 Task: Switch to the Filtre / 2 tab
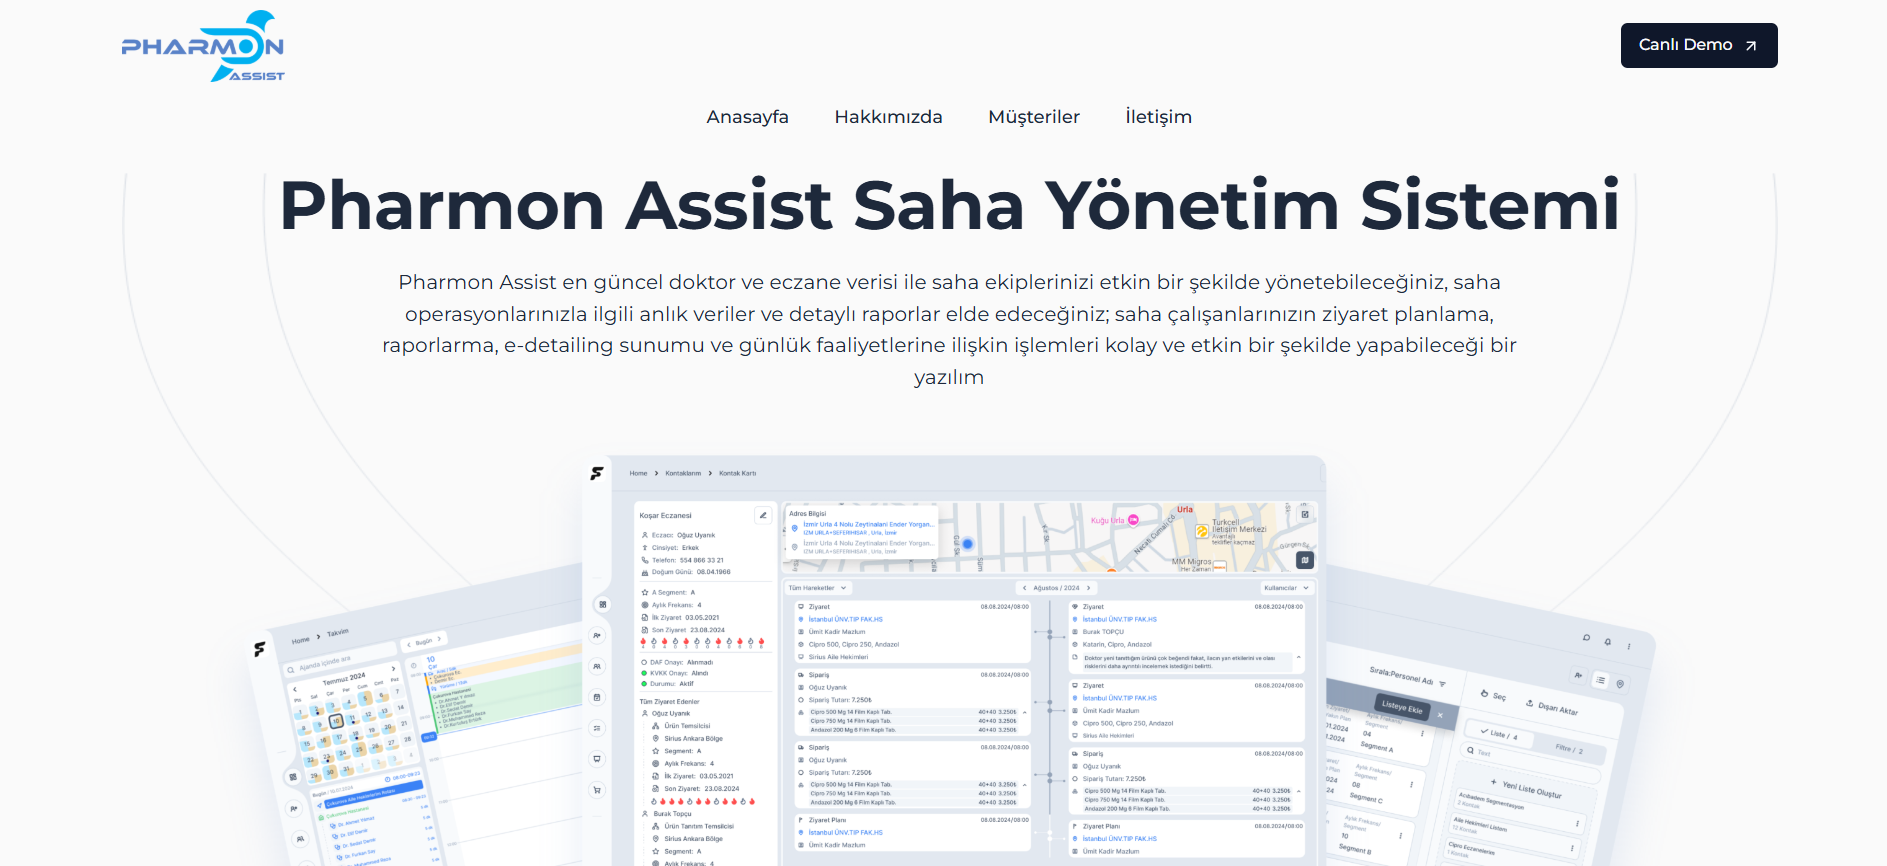point(1569,748)
